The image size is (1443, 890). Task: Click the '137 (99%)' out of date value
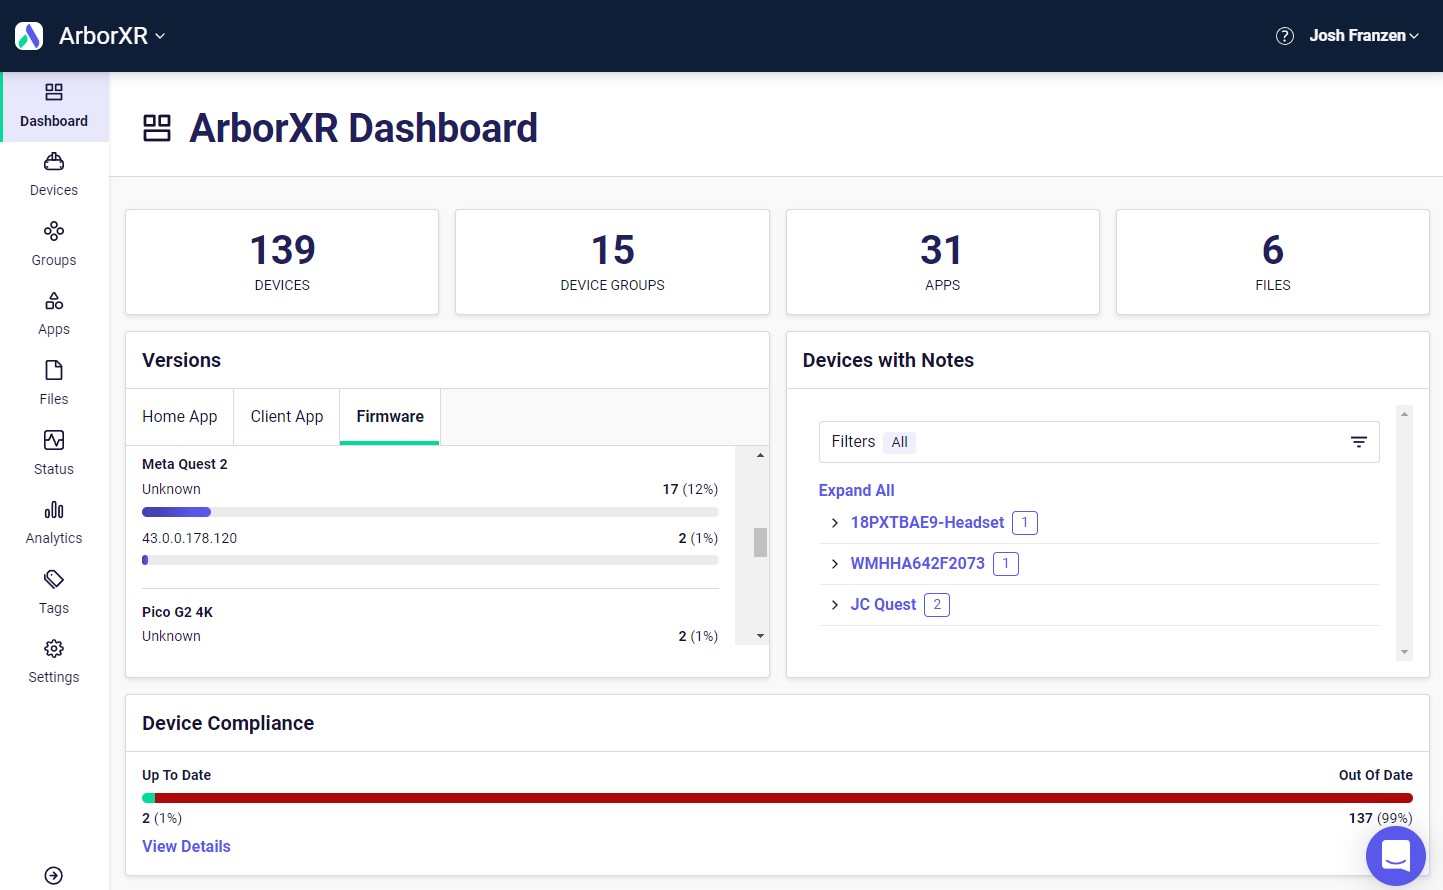click(1380, 818)
